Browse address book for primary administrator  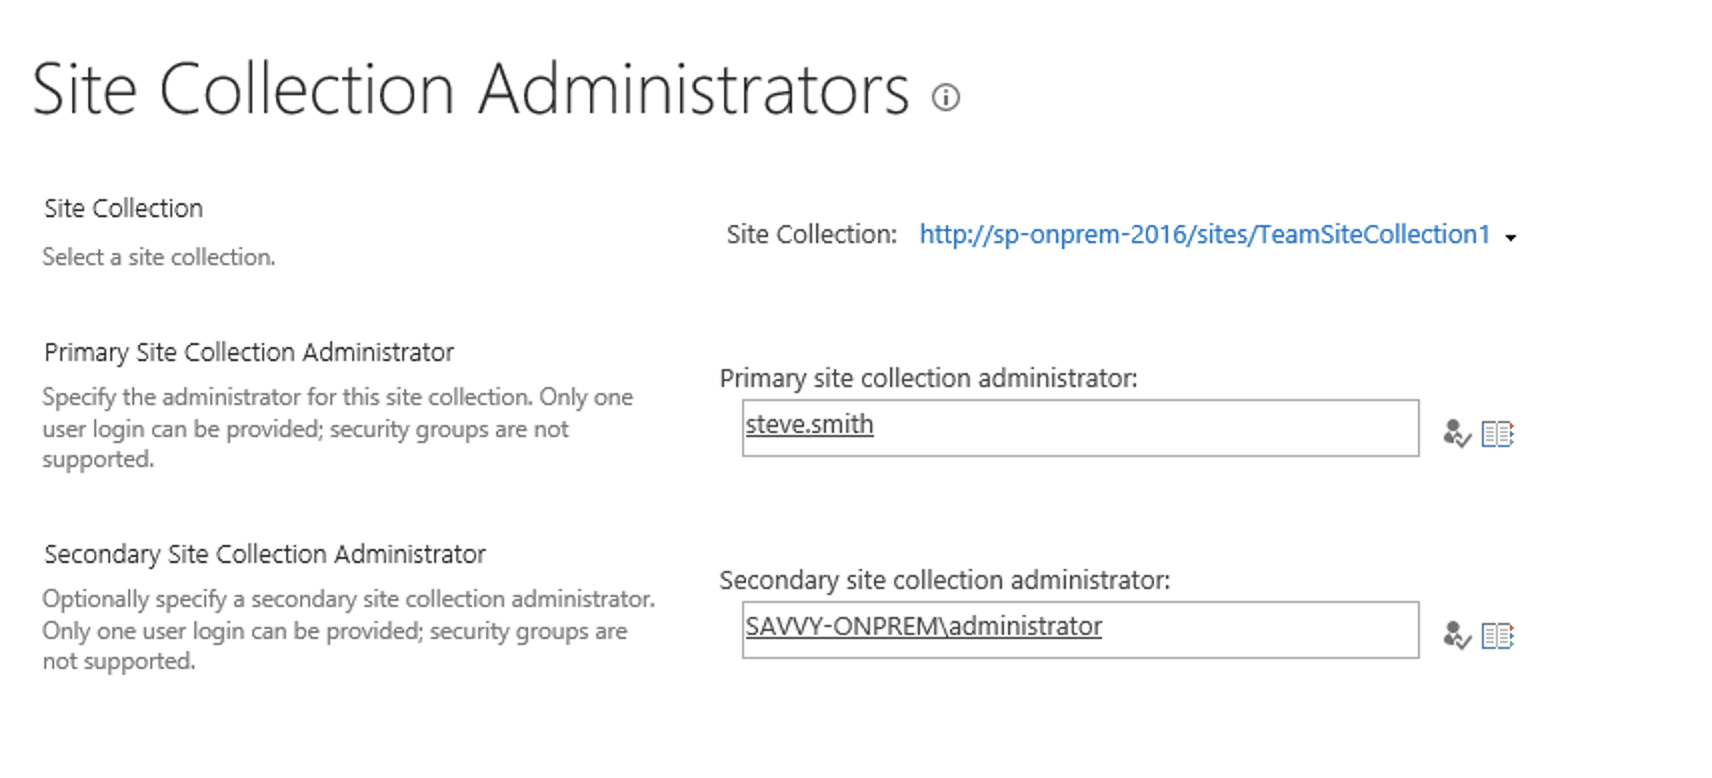click(1497, 434)
